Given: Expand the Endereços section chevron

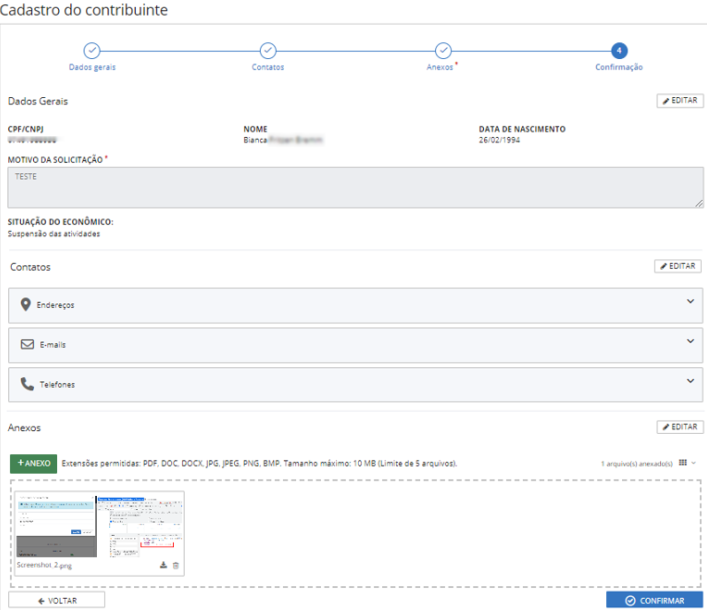Looking at the screenshot, I should 689,300.
